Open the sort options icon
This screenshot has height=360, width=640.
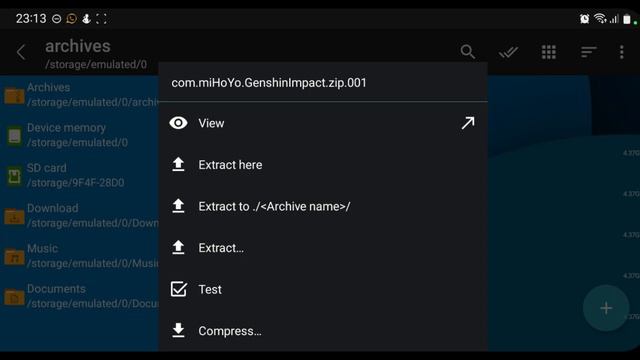tap(589, 52)
